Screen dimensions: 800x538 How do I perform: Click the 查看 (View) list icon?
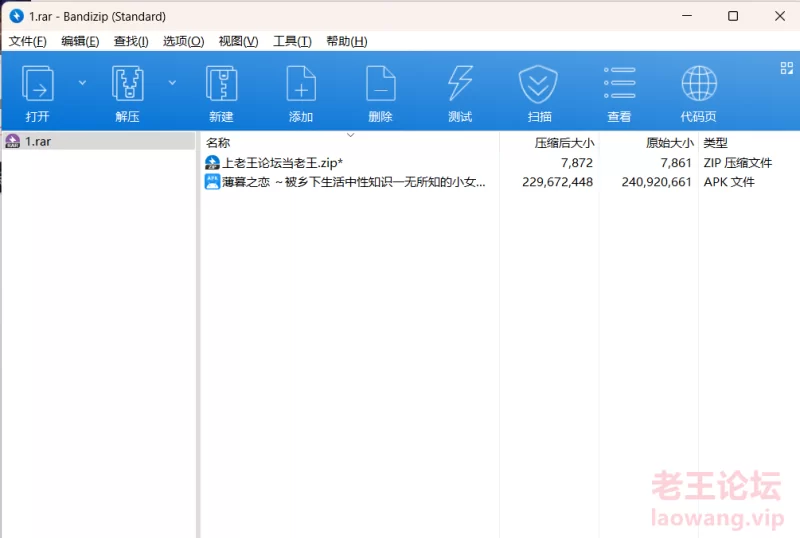619,83
